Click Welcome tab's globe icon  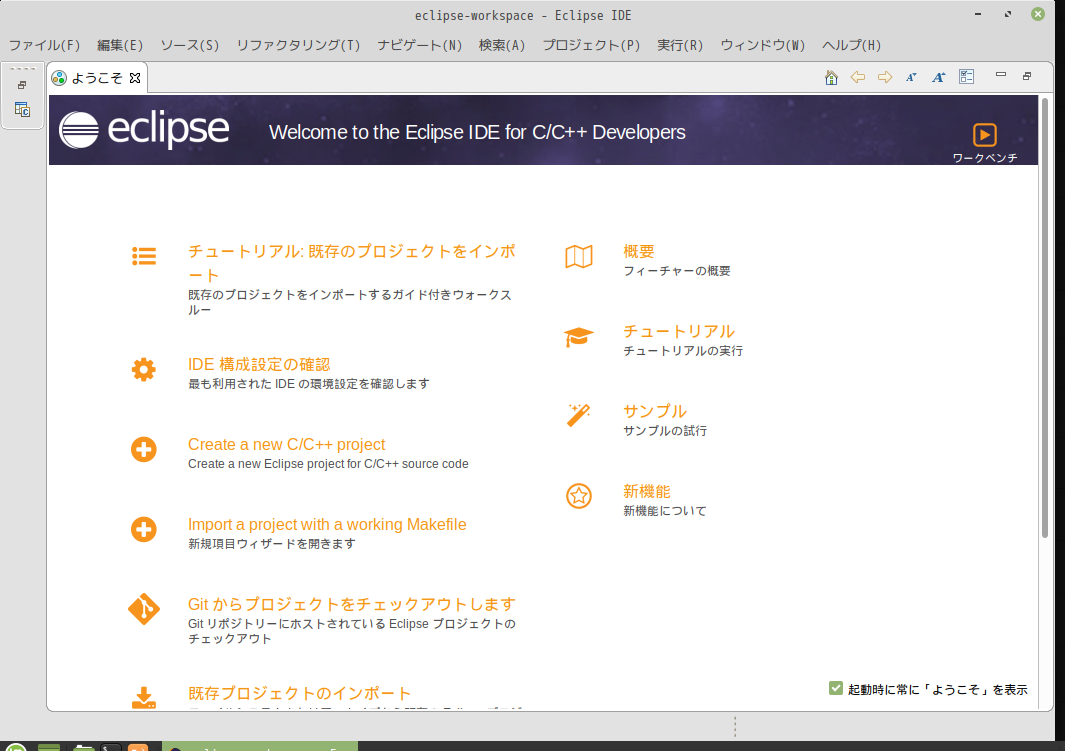click(59, 79)
